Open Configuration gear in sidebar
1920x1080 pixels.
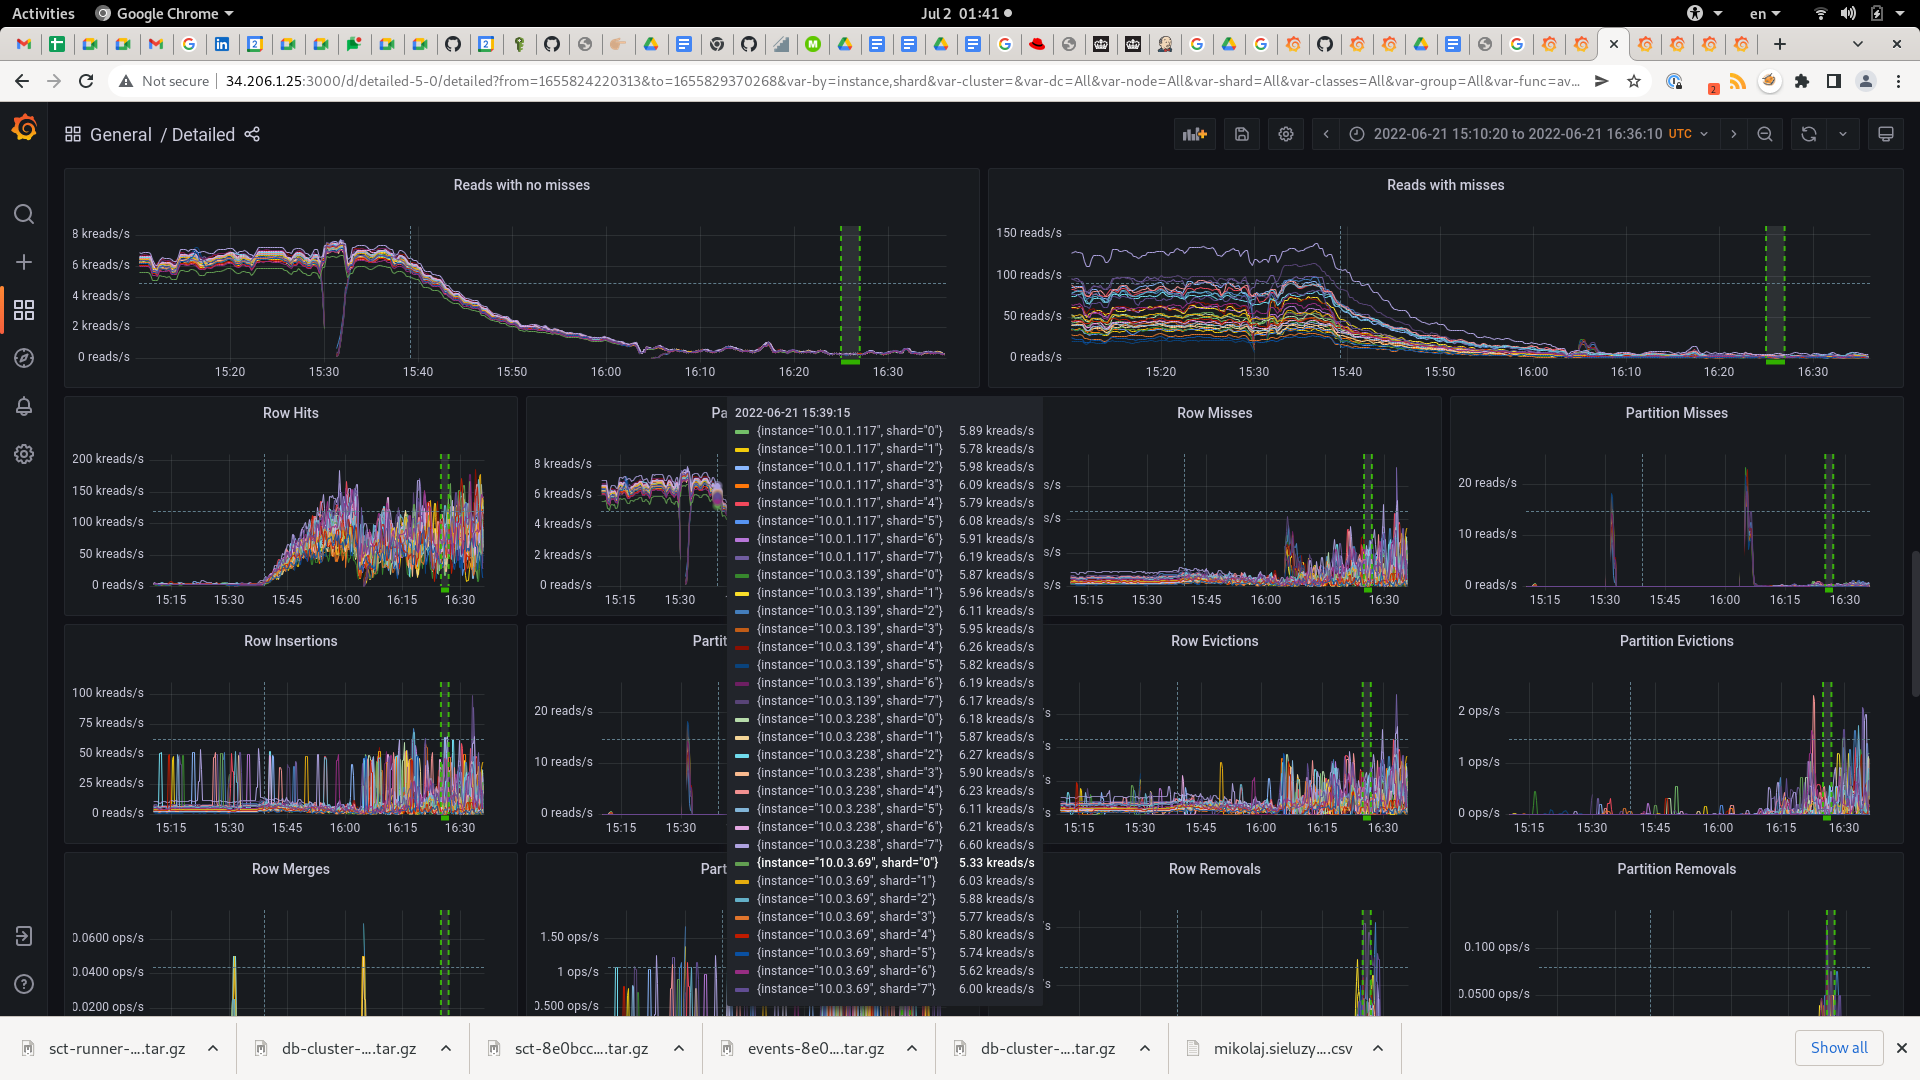(x=24, y=454)
